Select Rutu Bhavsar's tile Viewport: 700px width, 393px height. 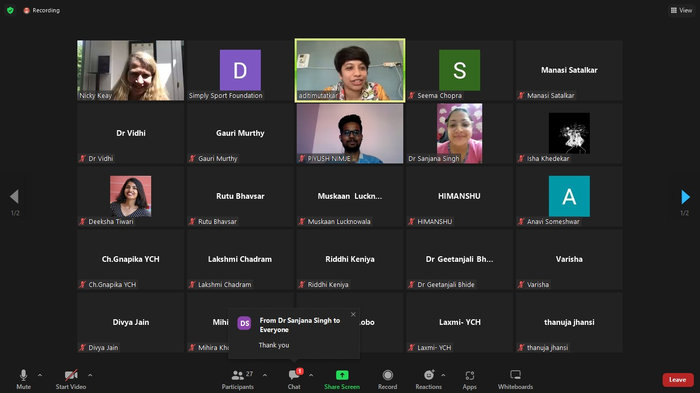(240, 196)
